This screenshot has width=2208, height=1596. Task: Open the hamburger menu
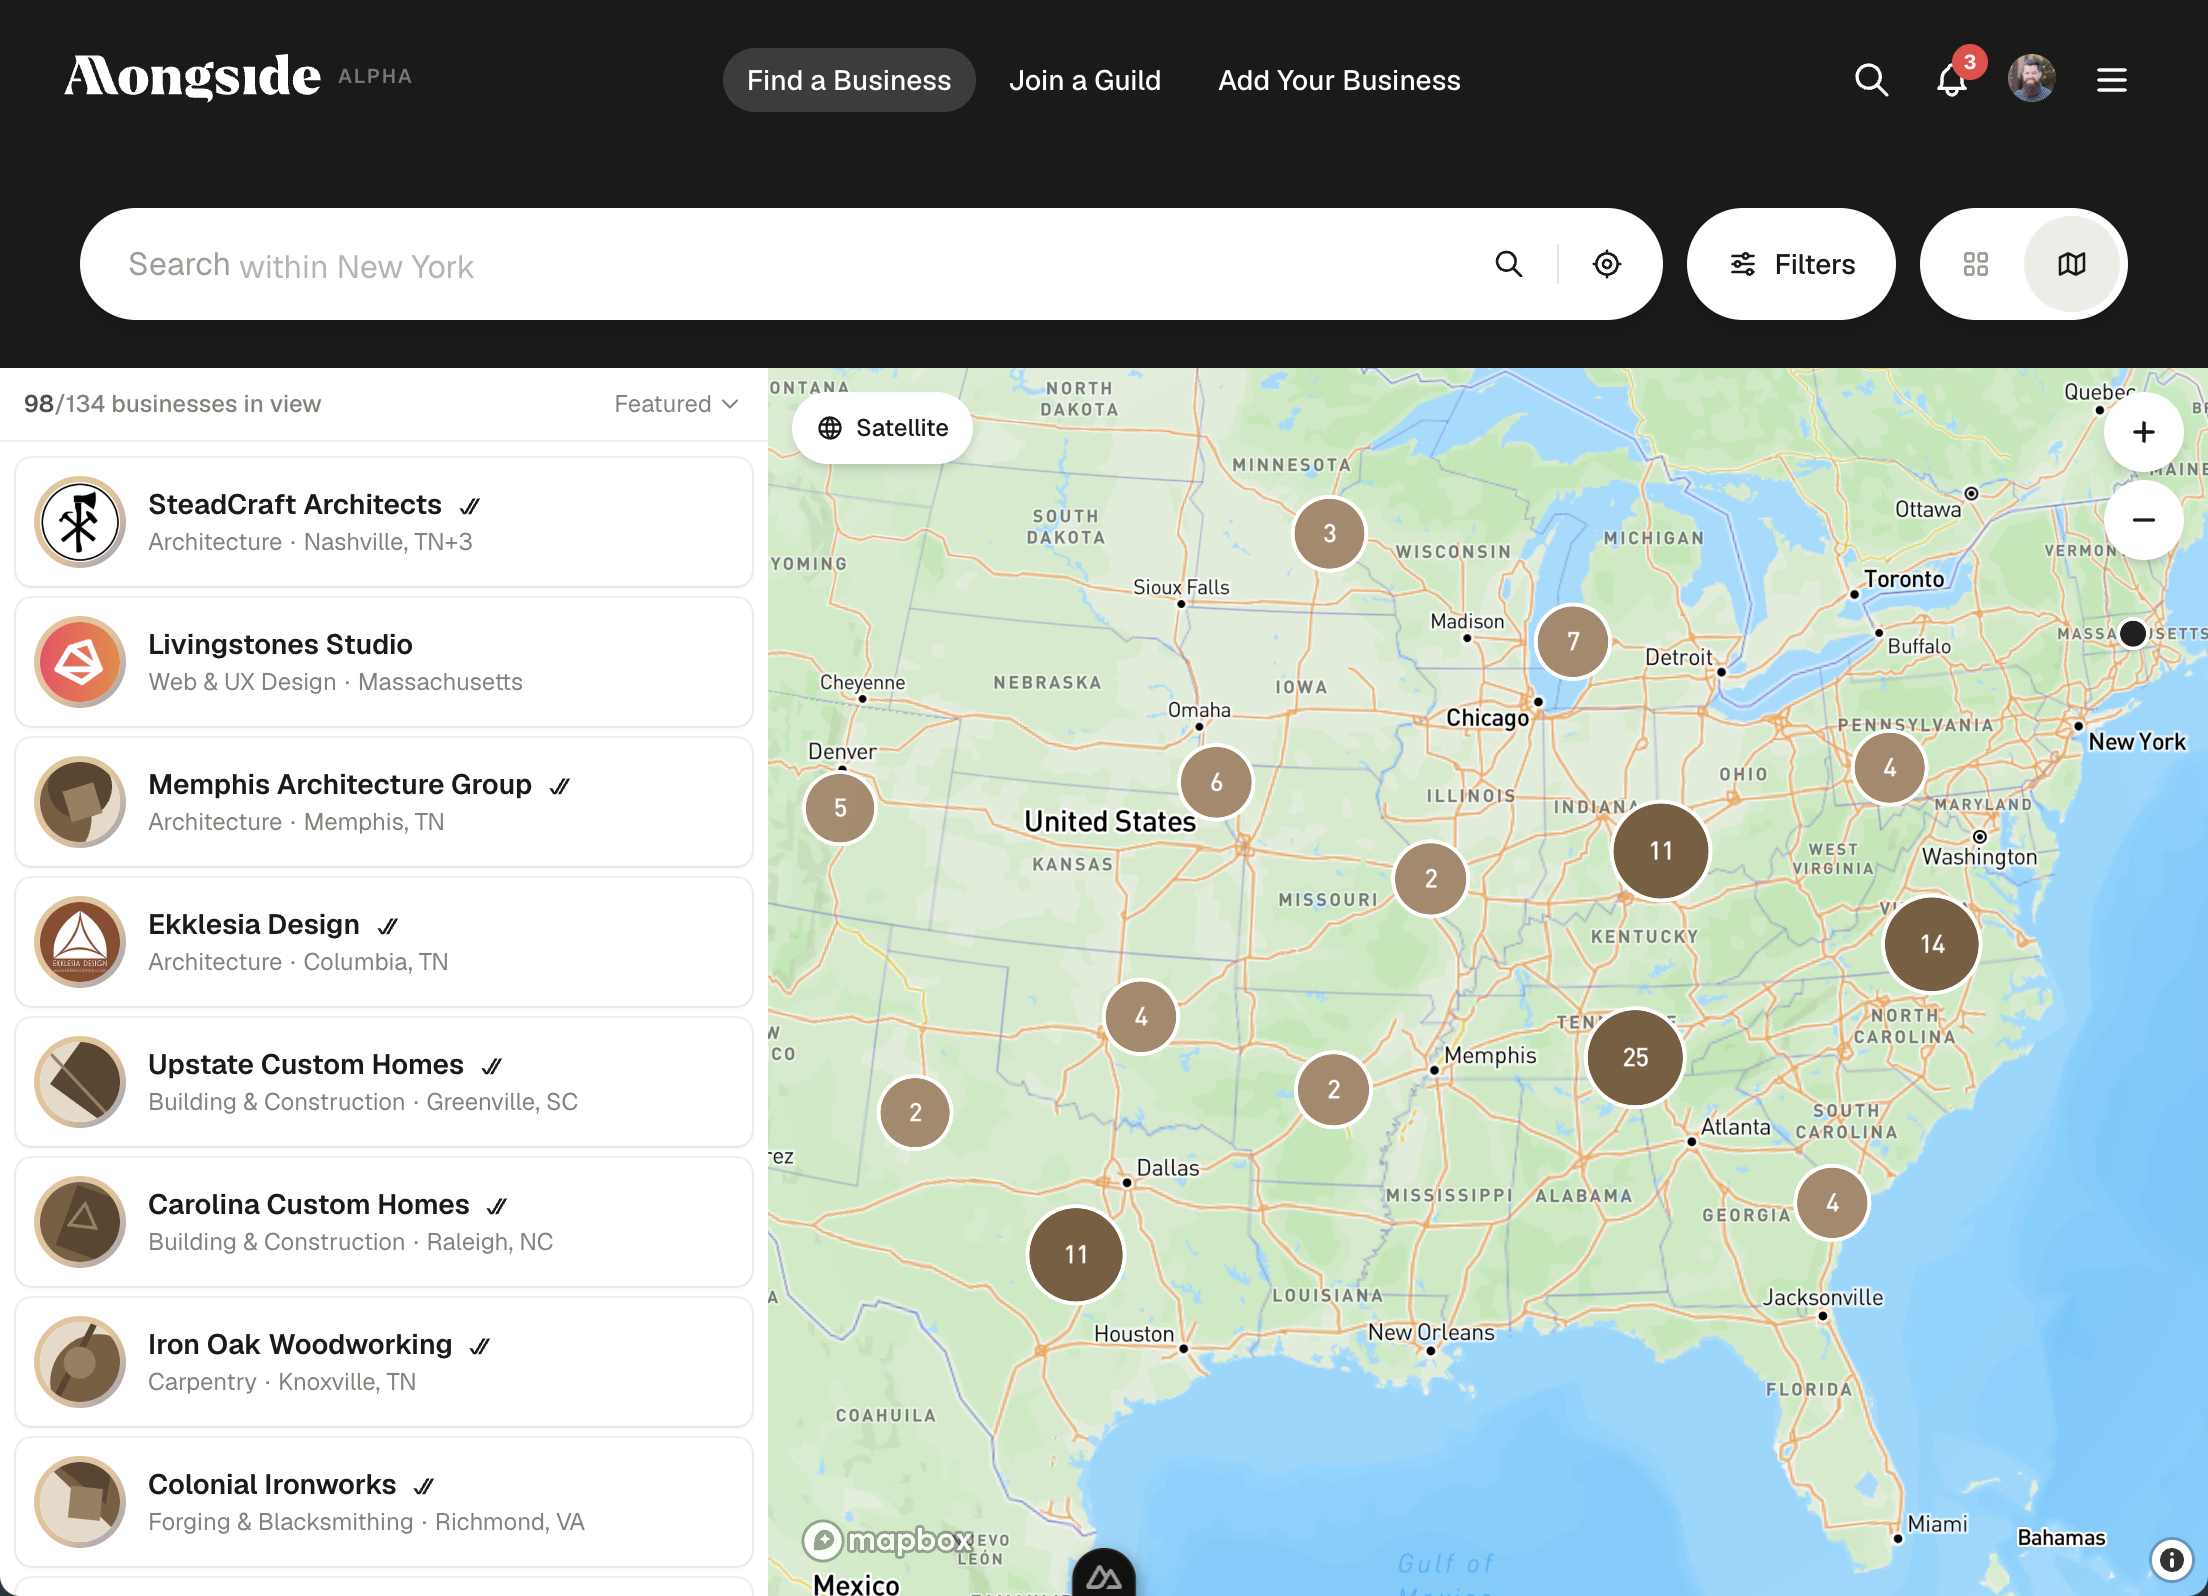click(x=2112, y=80)
